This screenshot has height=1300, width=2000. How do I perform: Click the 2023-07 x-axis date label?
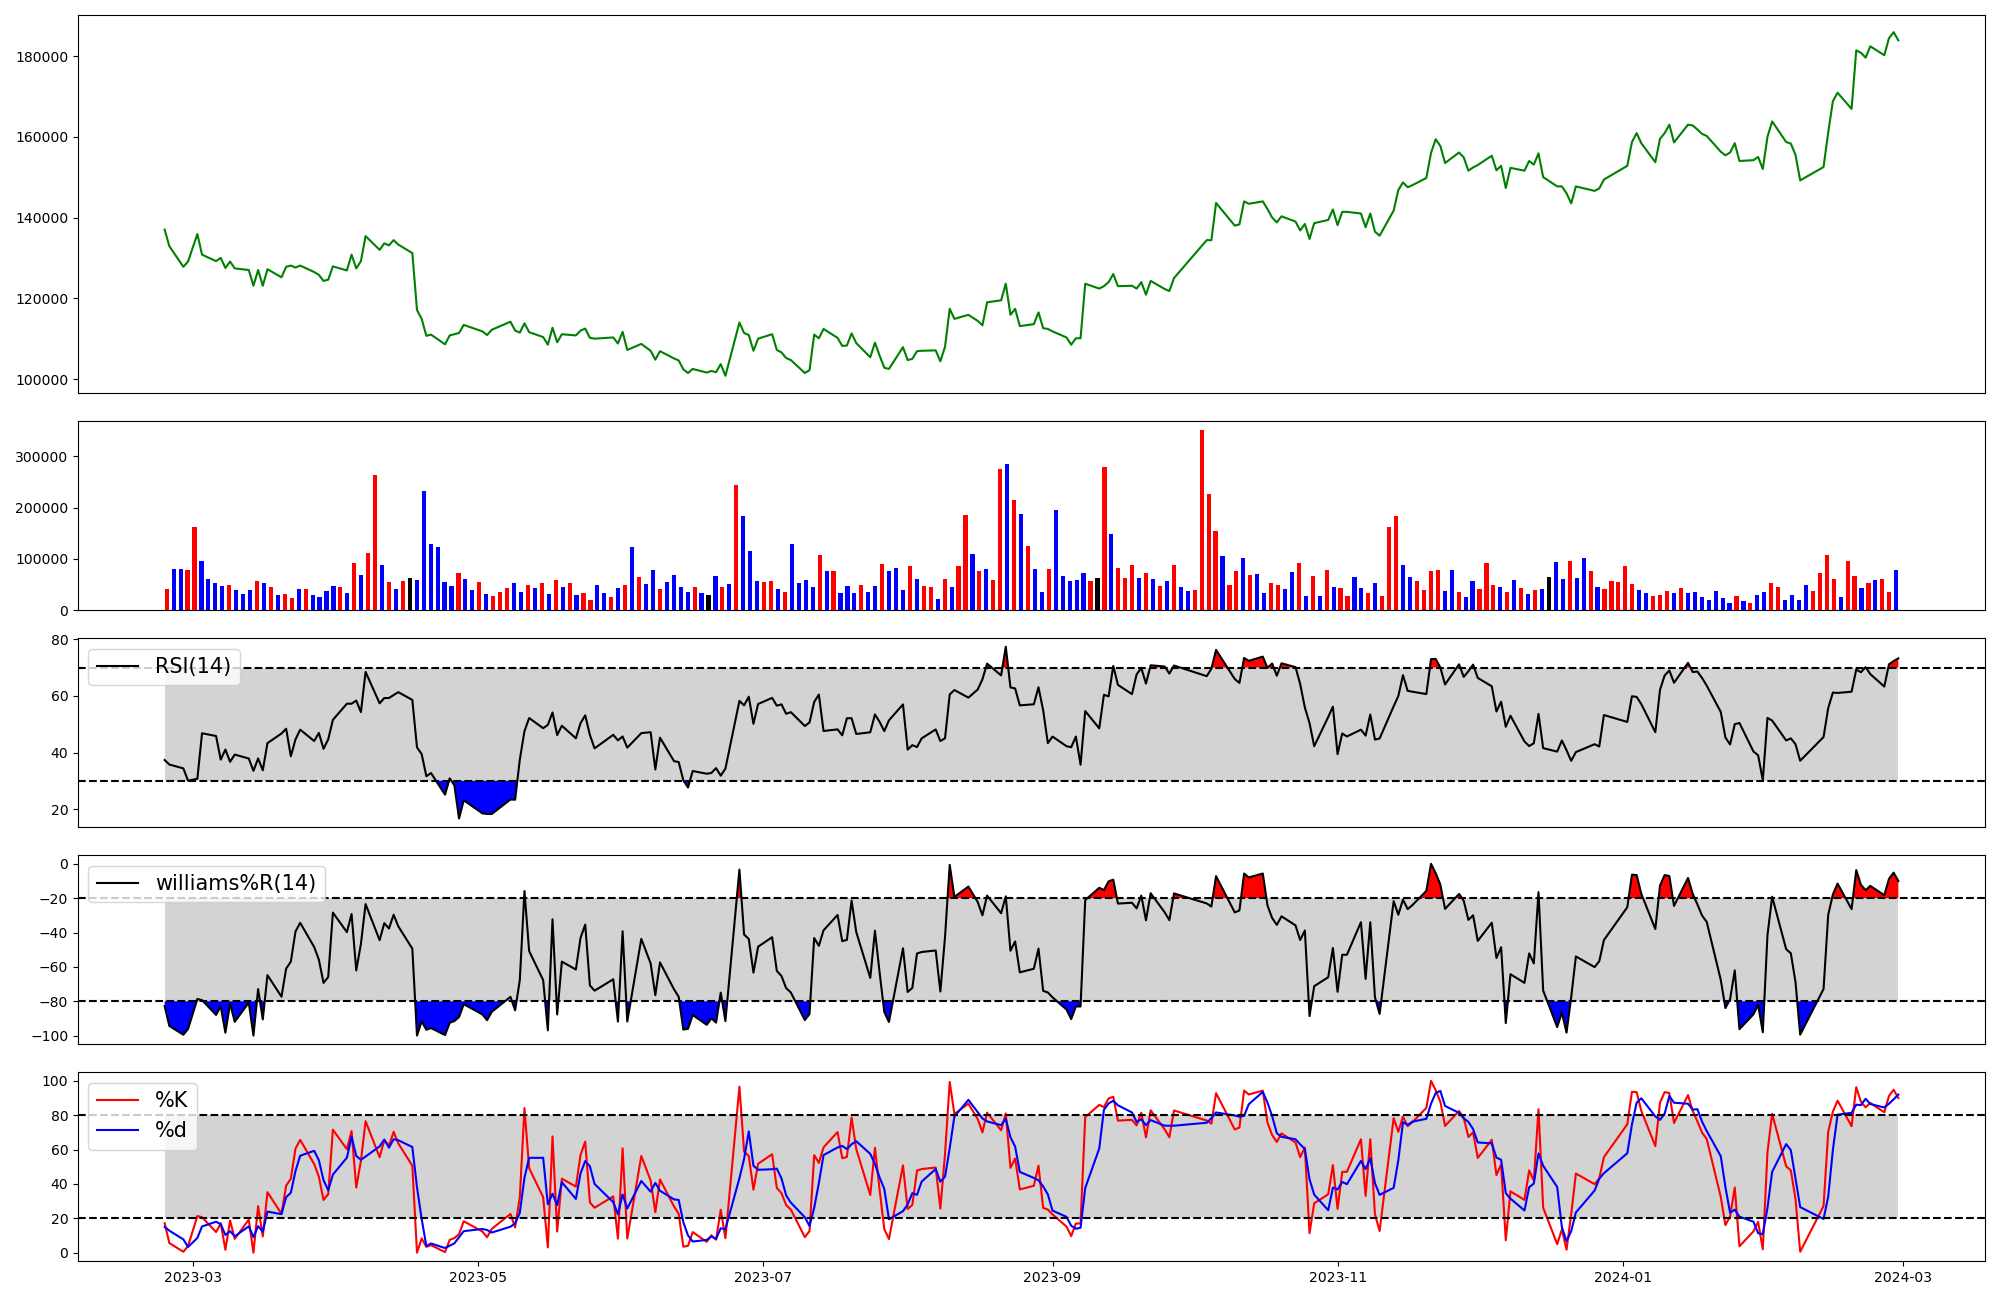pyautogui.click(x=763, y=1277)
